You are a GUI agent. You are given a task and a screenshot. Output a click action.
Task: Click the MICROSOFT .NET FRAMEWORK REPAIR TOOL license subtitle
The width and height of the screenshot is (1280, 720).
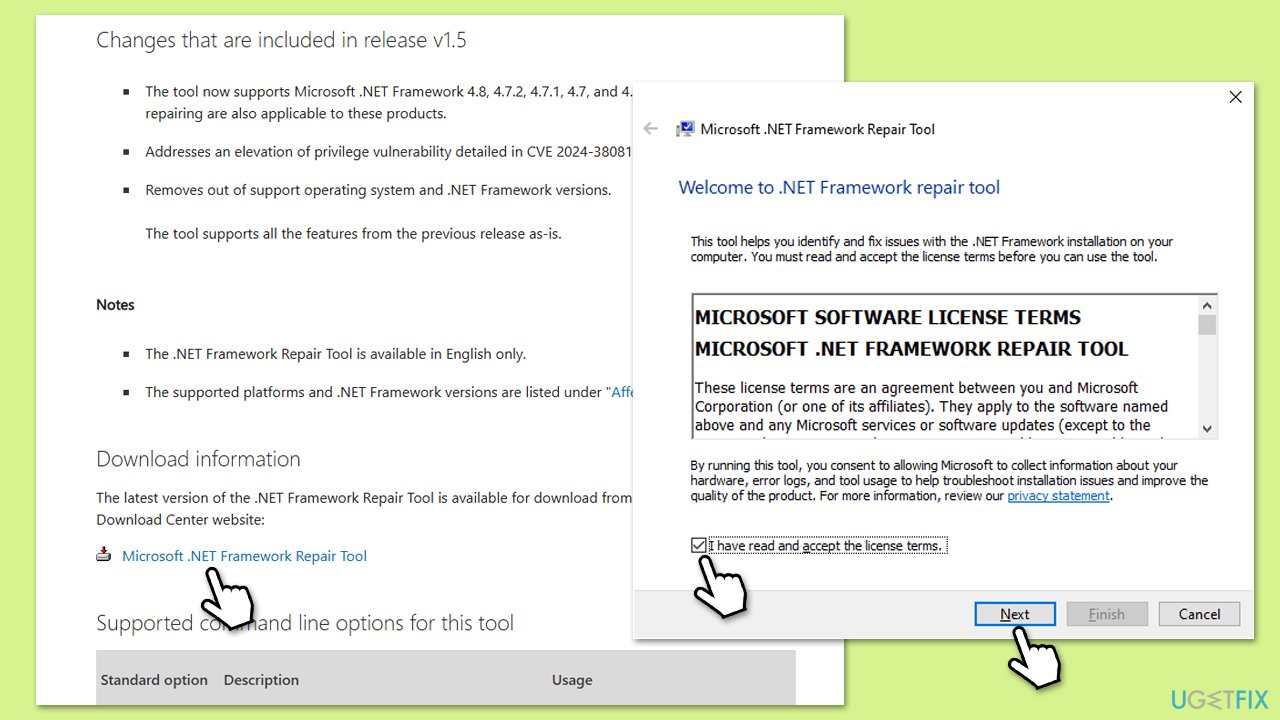coord(912,349)
